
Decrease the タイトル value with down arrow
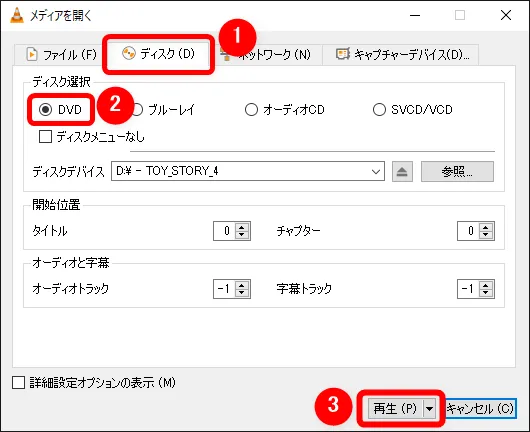pos(242,235)
